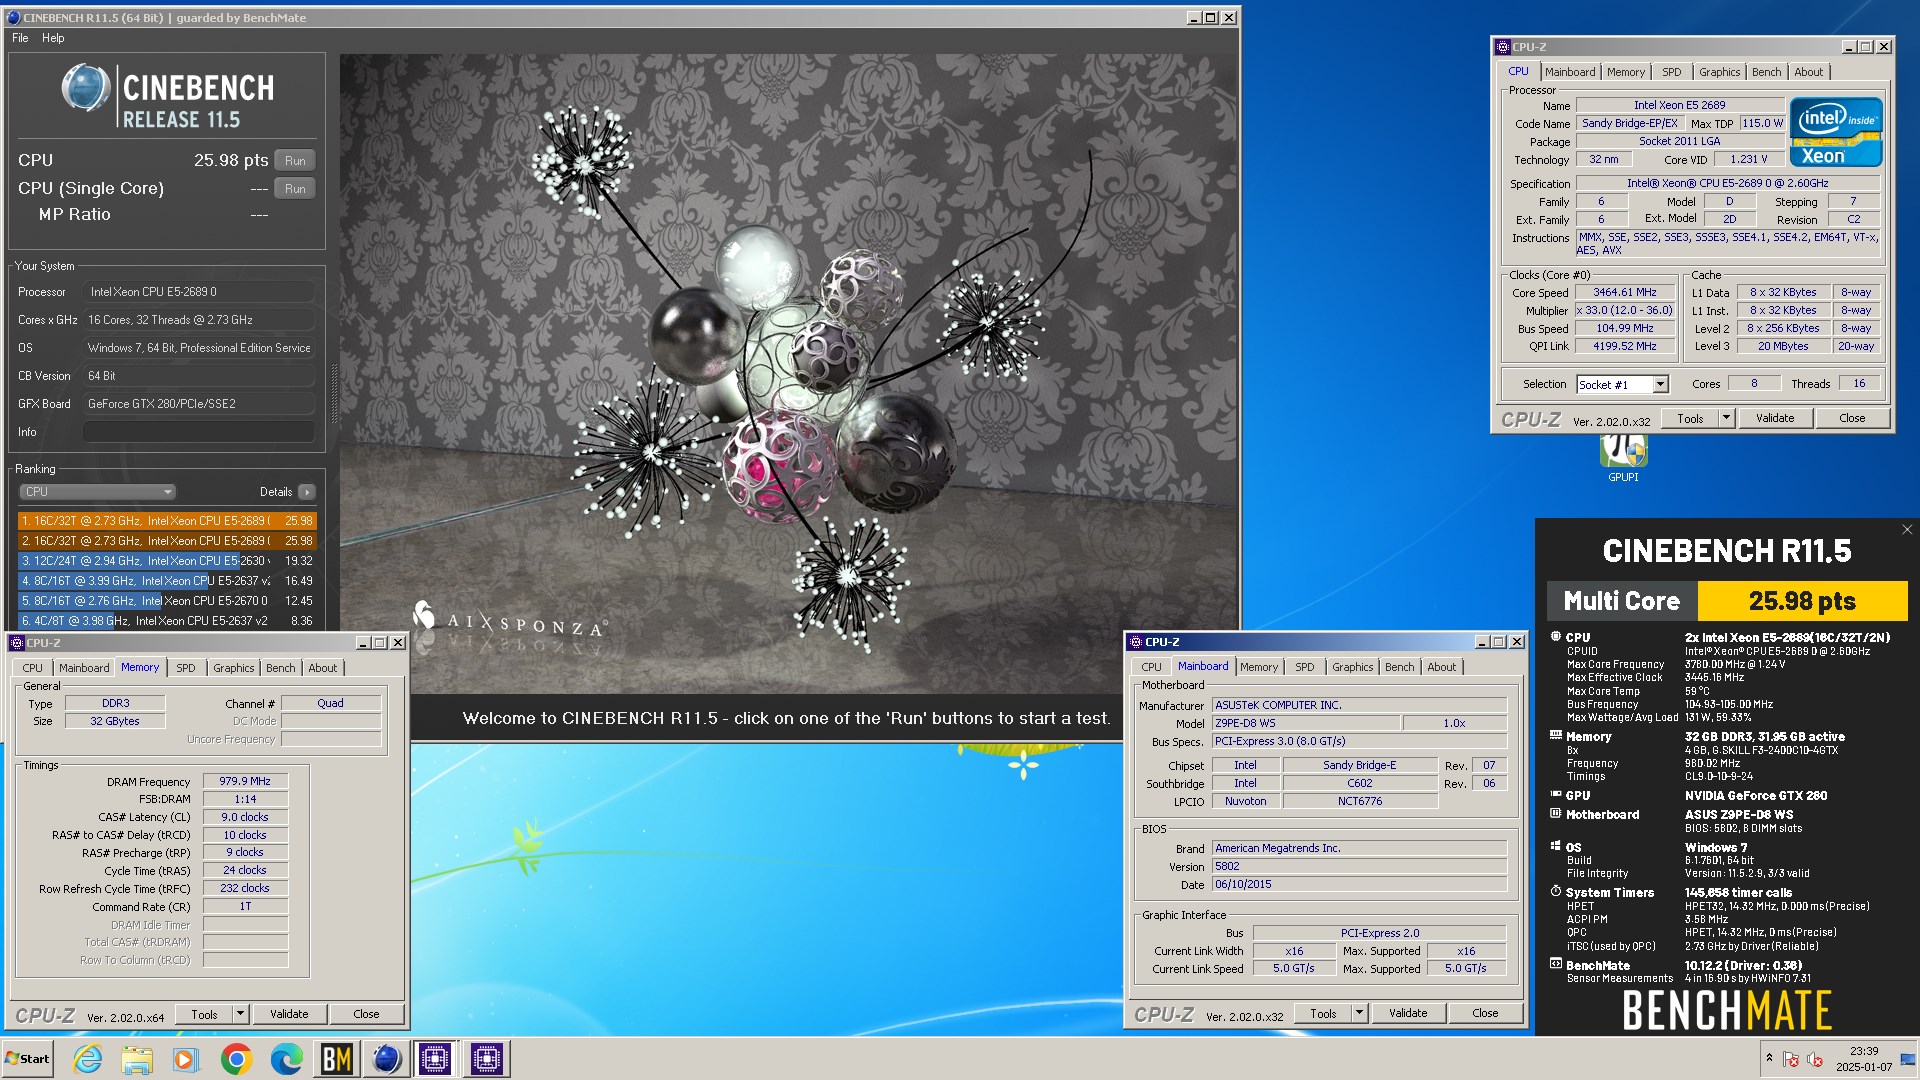
Task: Open Google Chrome from the taskbar
Action: pos(236,1059)
